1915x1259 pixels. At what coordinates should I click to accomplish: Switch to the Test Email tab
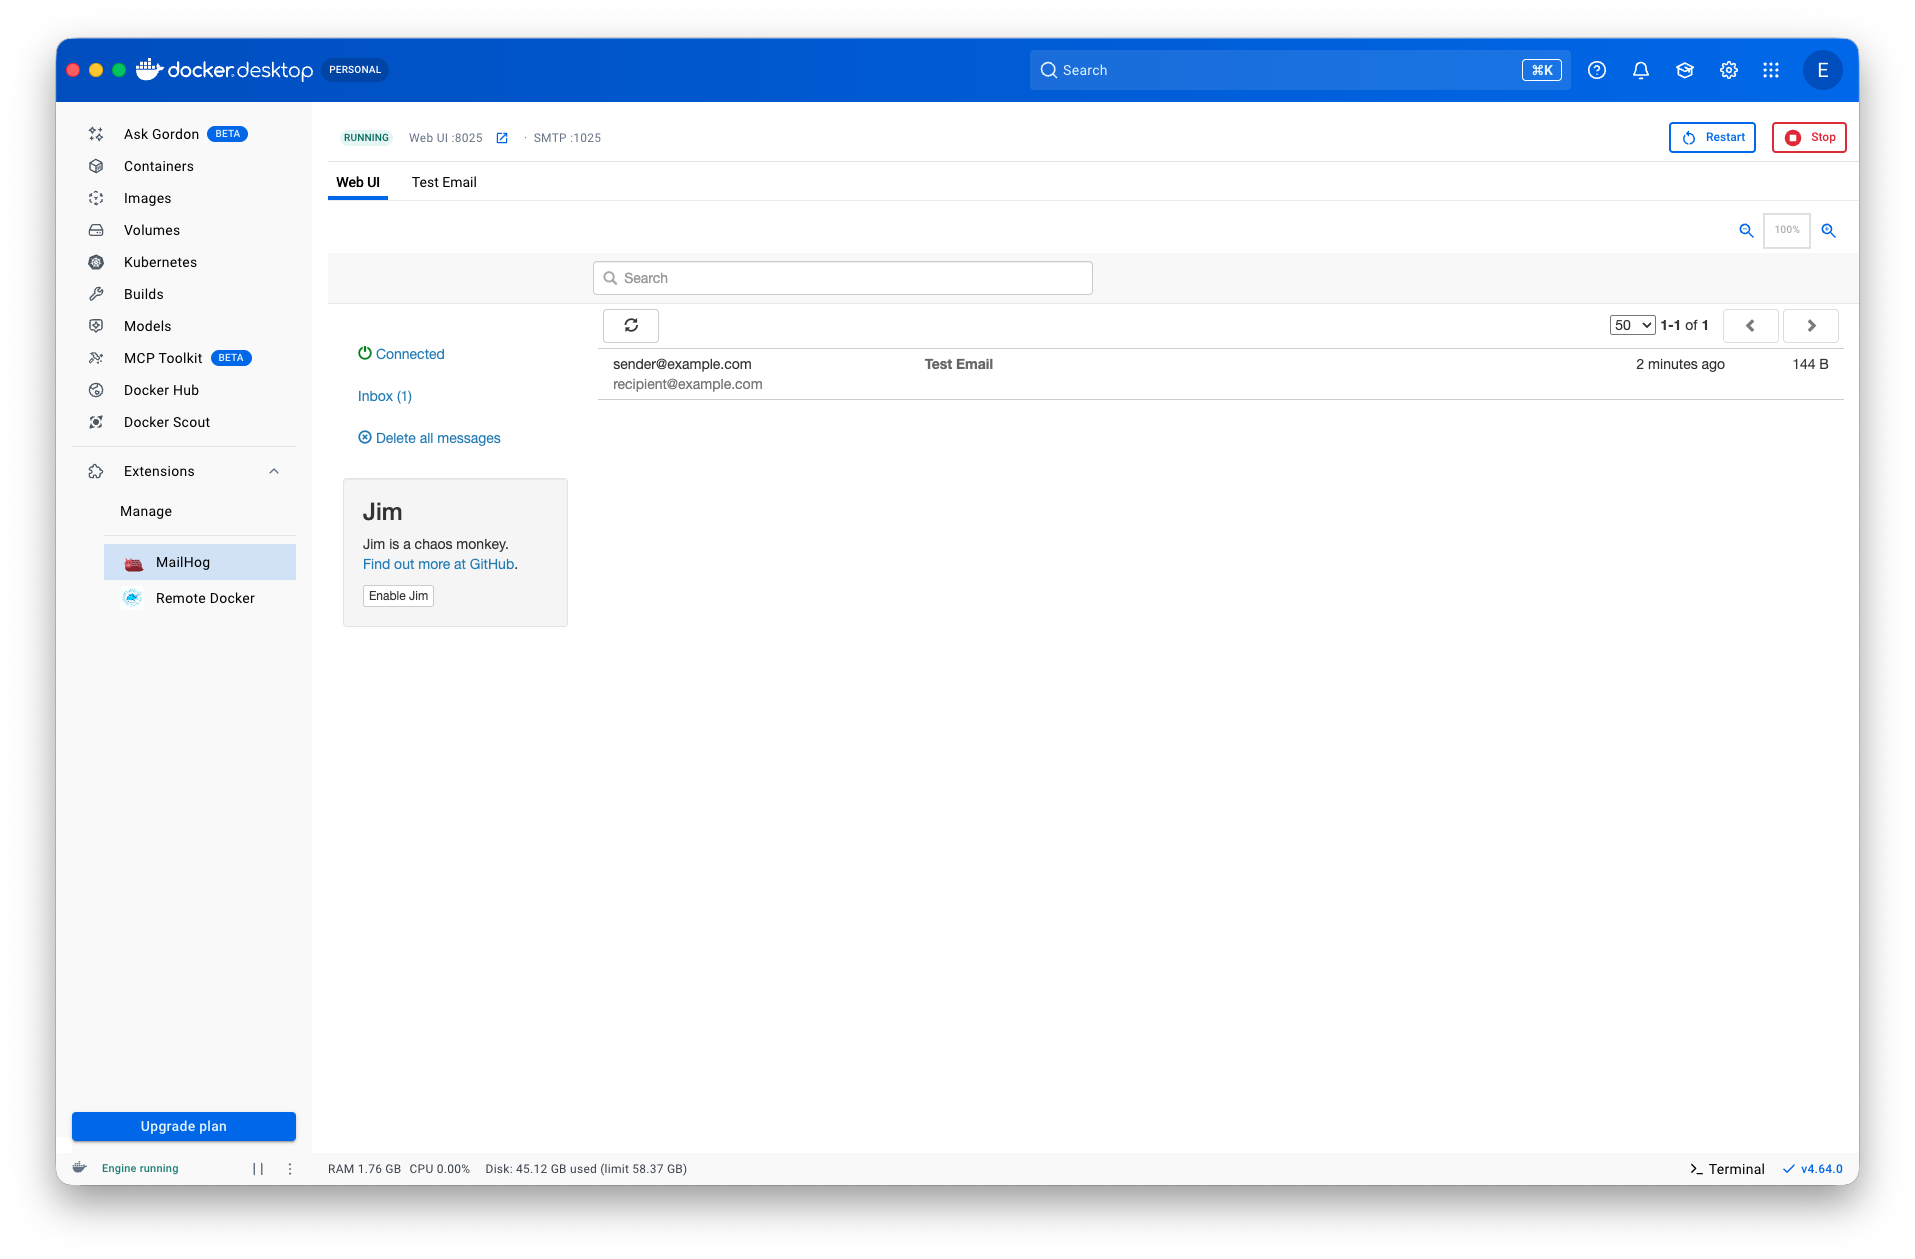coord(444,182)
